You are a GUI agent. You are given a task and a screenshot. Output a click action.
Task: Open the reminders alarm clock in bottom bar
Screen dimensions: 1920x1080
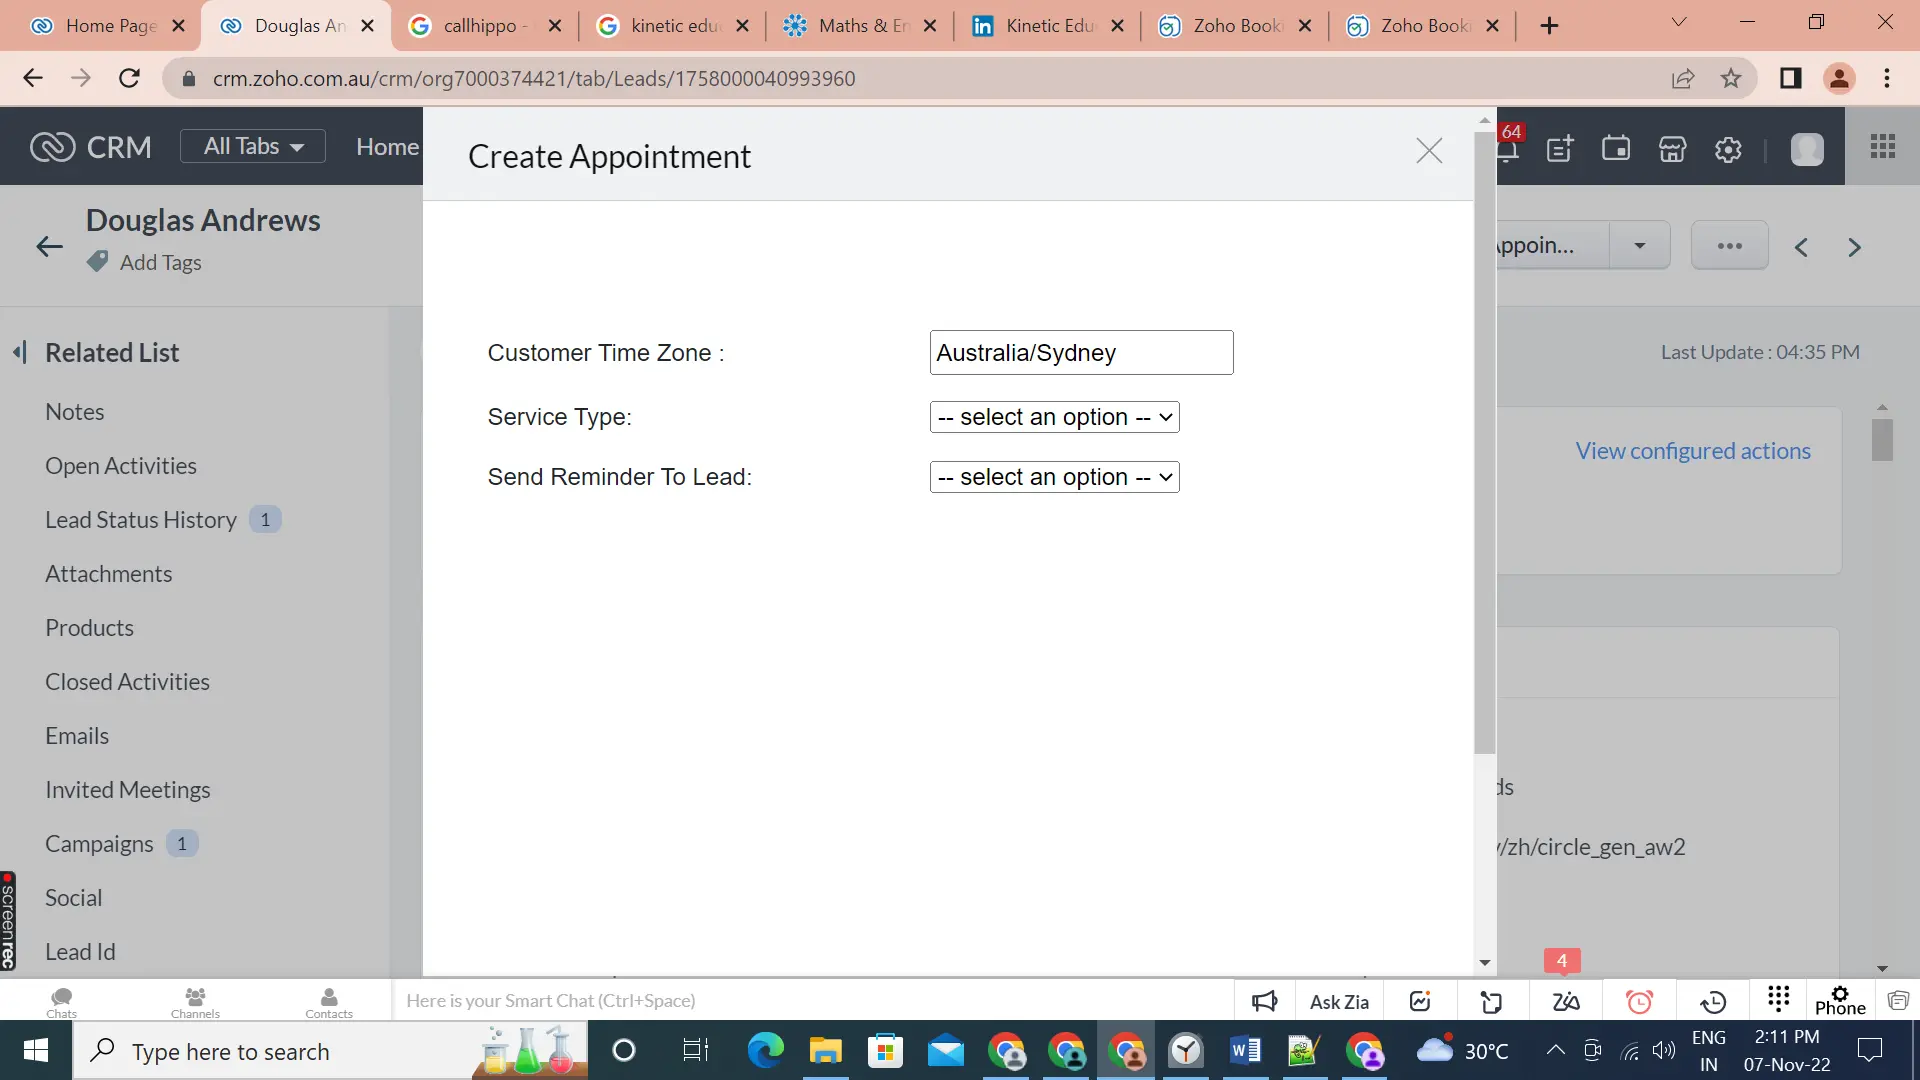point(1639,1001)
